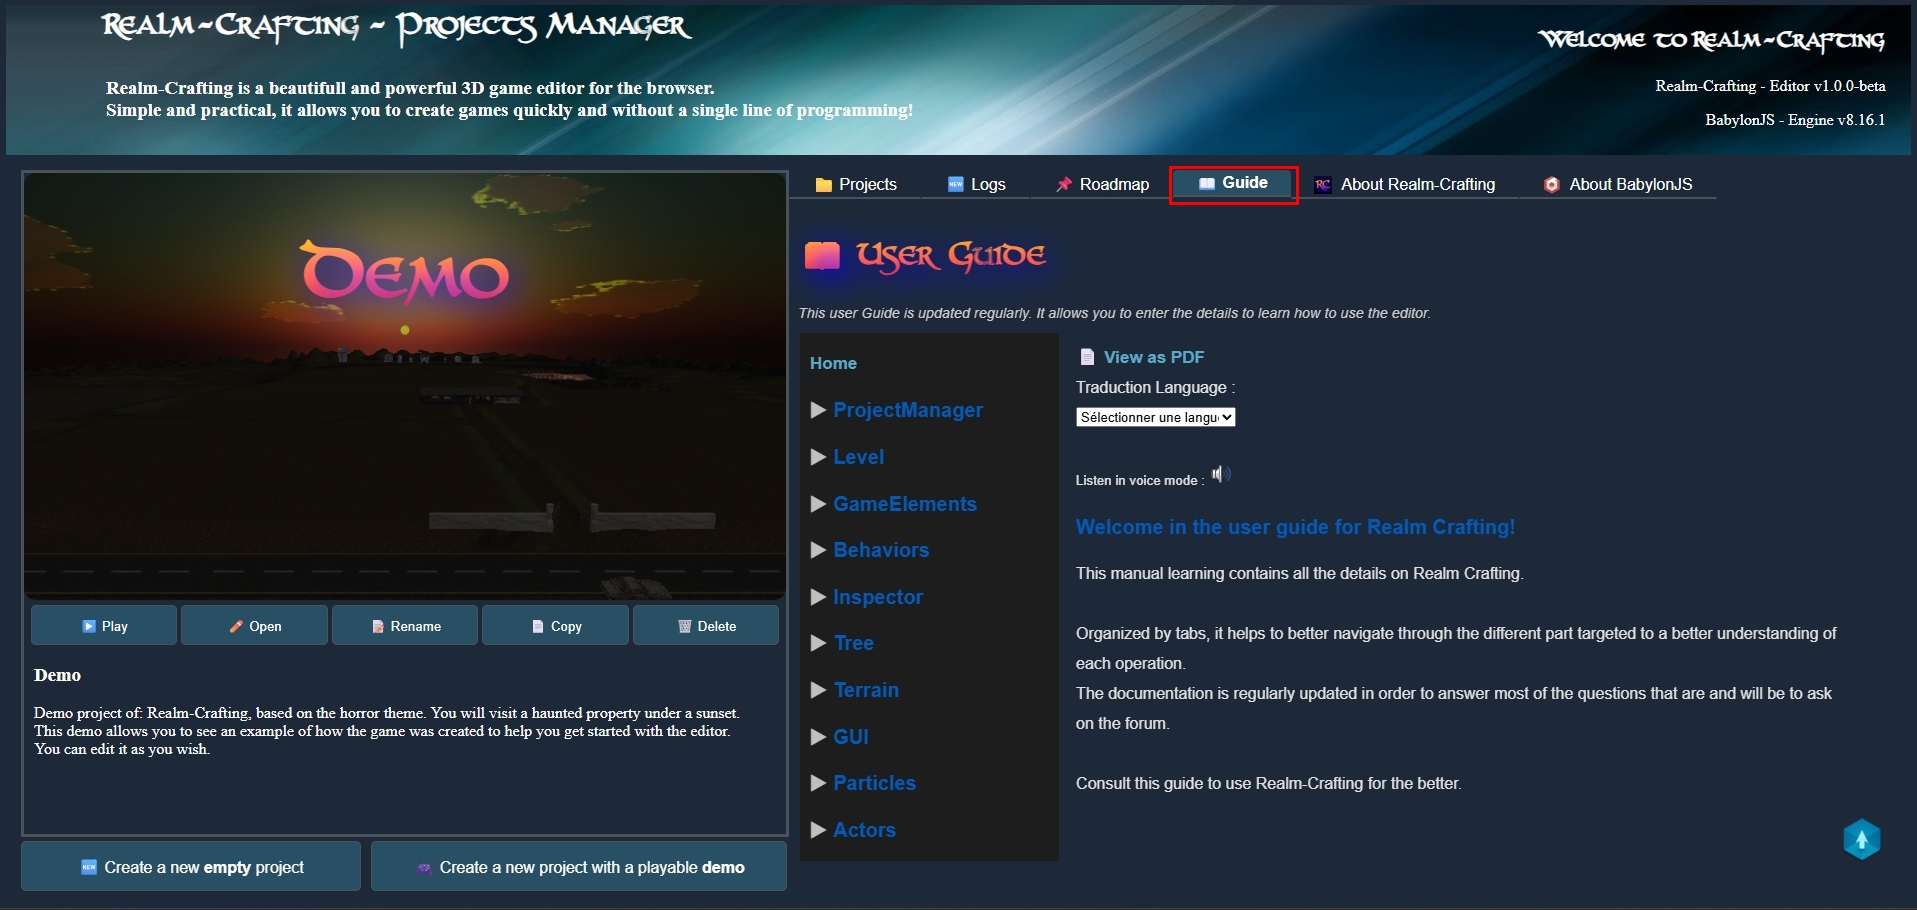The image size is (1917, 910).
Task: Open the Roadmap tab
Action: [1102, 184]
